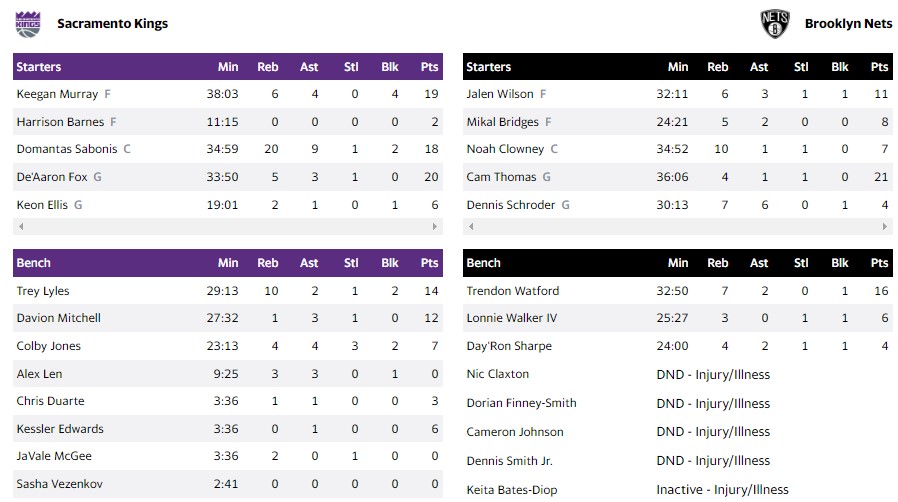Open Cam Thomas player profile
898x502 pixels.
click(501, 177)
